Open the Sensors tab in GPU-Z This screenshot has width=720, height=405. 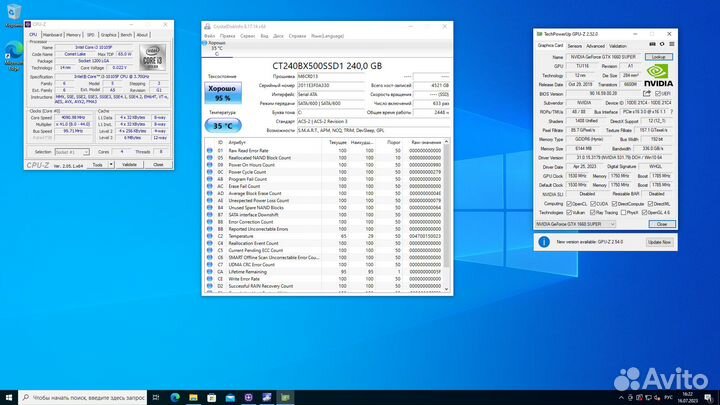point(574,46)
